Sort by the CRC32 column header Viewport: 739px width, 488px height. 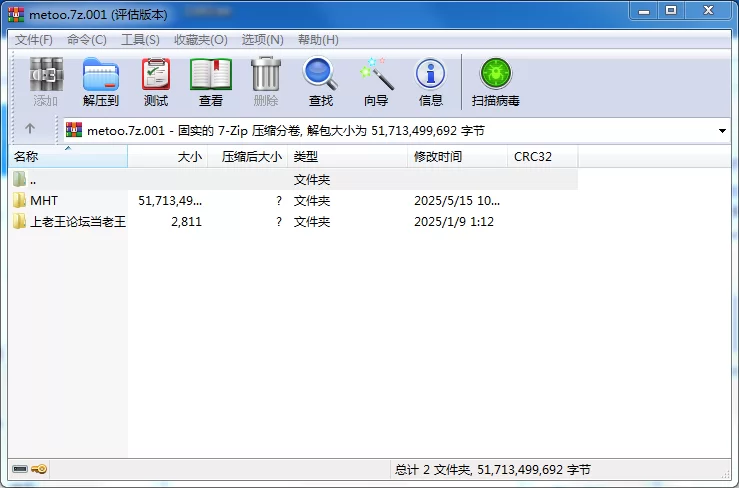click(x=542, y=157)
